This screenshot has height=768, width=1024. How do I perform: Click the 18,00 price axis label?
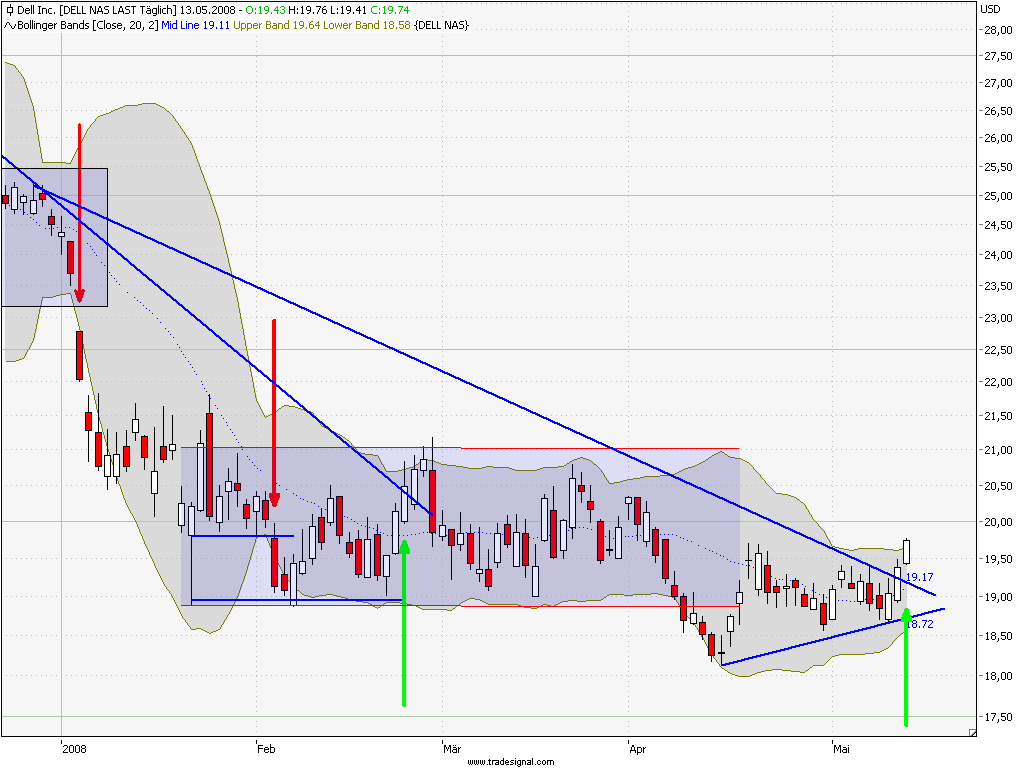click(x=998, y=676)
